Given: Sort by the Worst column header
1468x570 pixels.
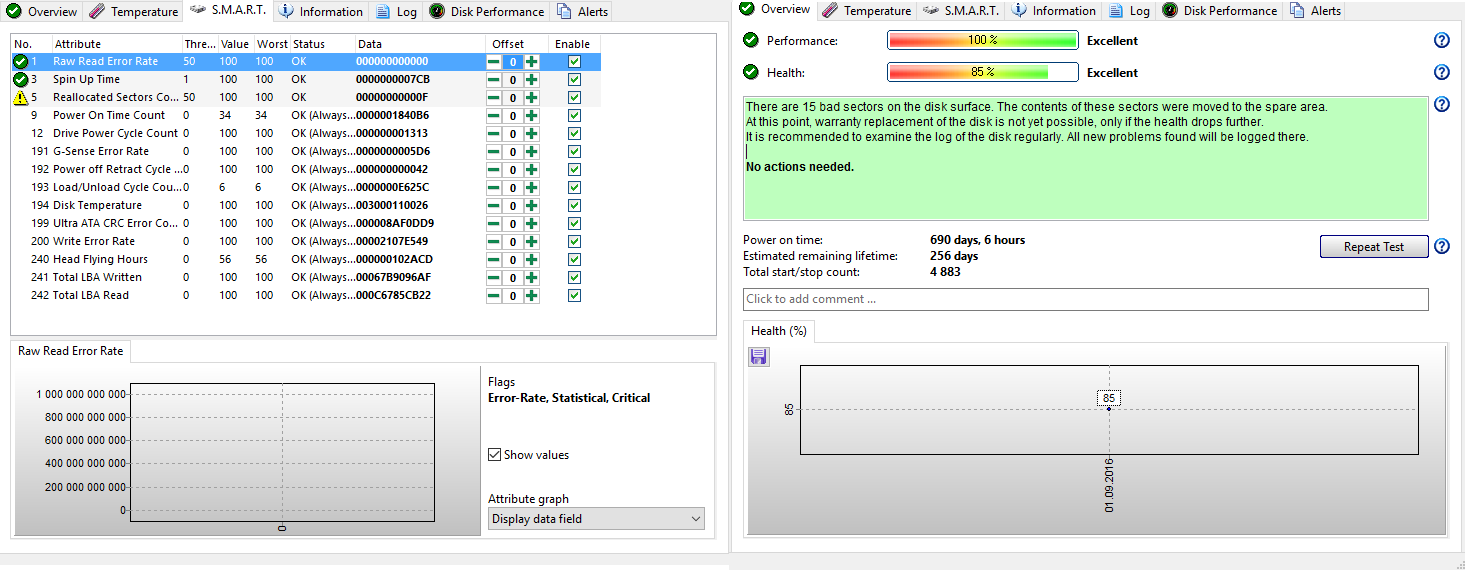Looking at the screenshot, I should pyautogui.click(x=271, y=44).
